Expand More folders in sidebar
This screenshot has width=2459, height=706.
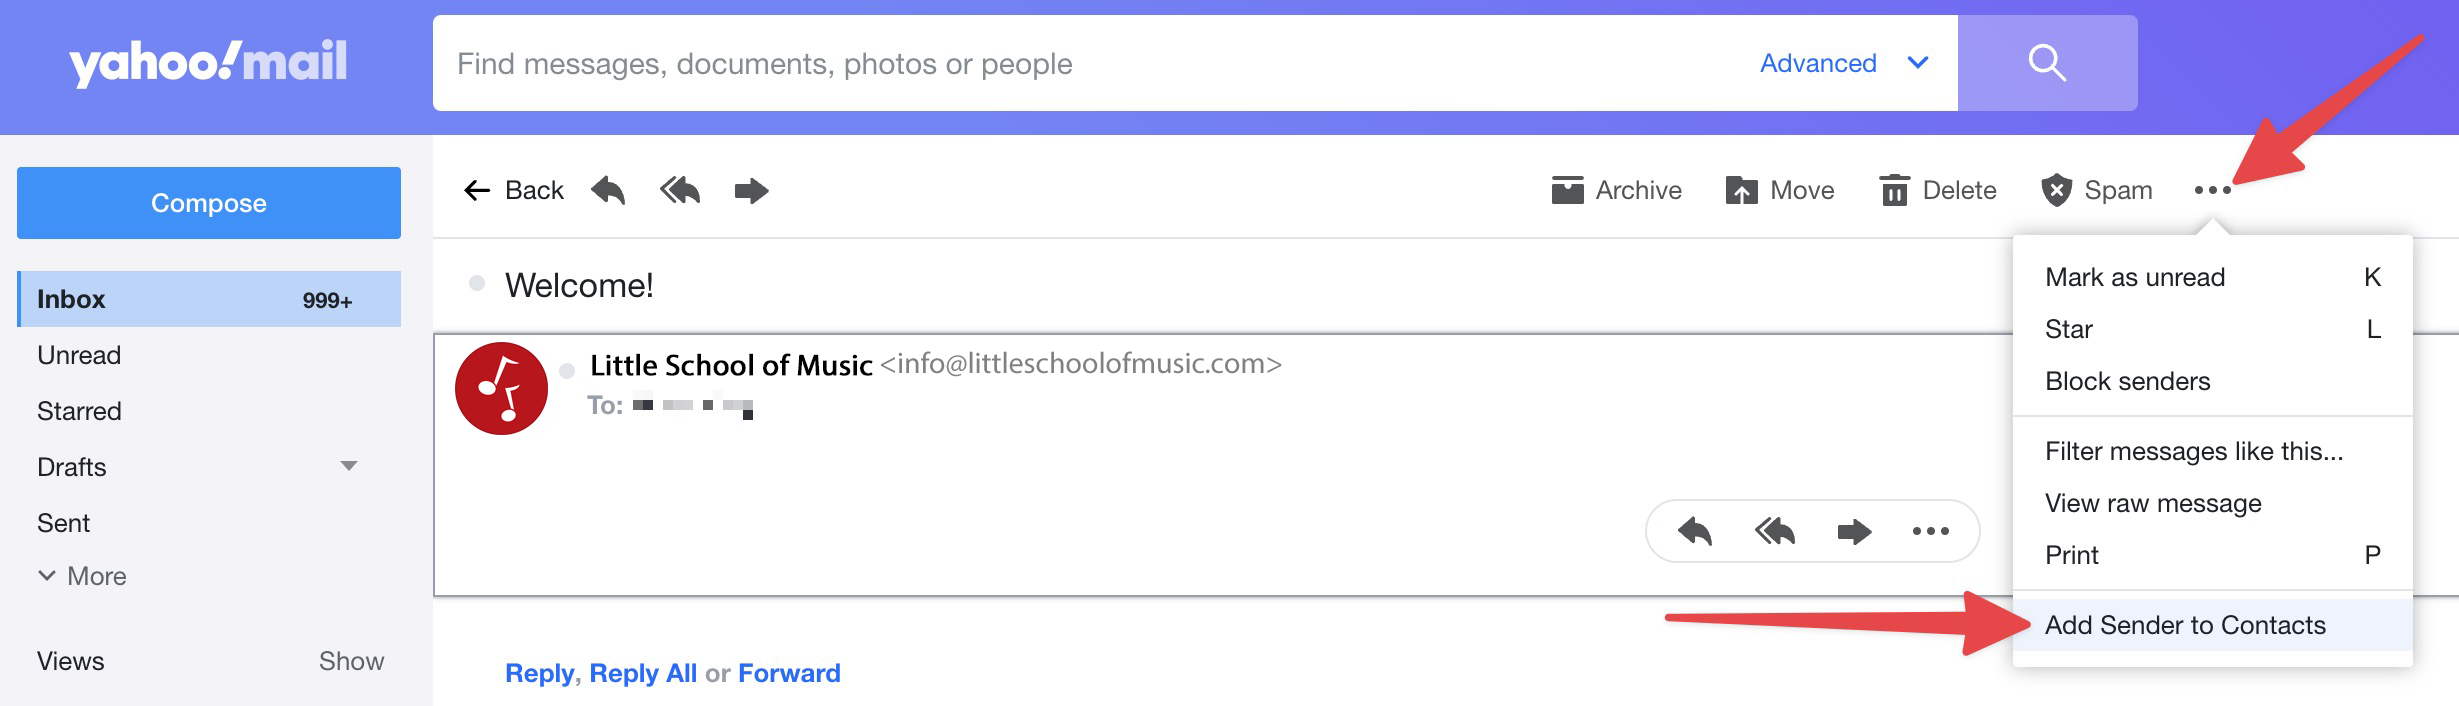[82, 576]
